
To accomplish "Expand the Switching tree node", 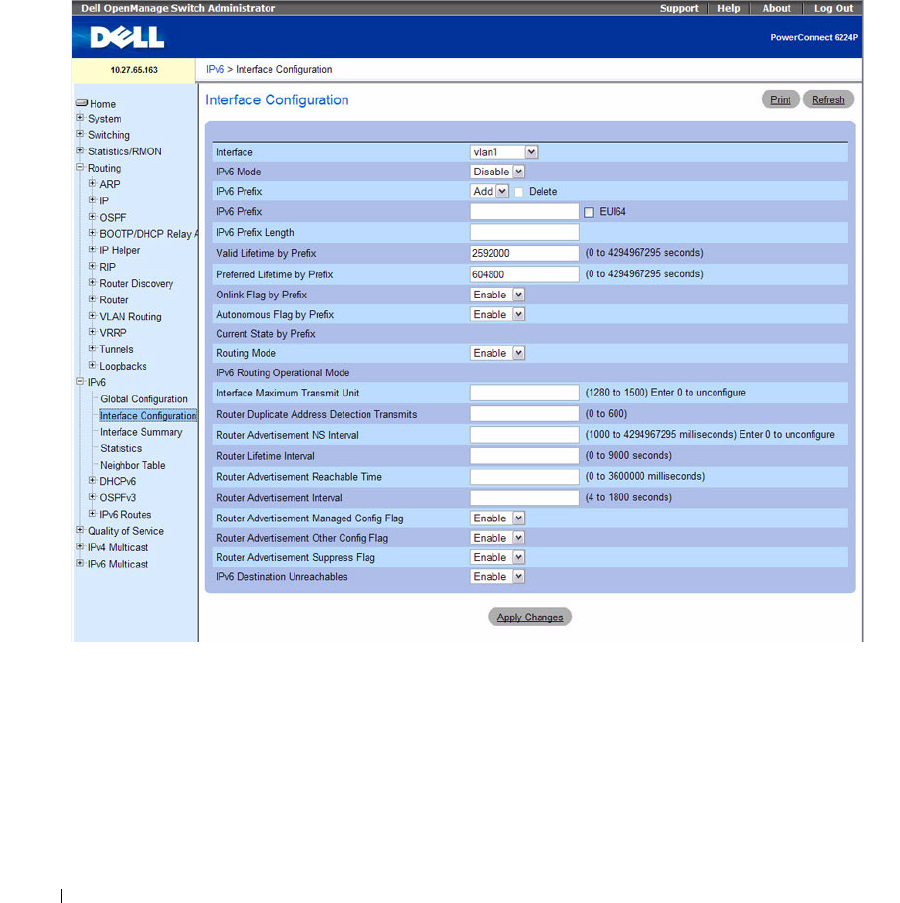I will point(80,134).
